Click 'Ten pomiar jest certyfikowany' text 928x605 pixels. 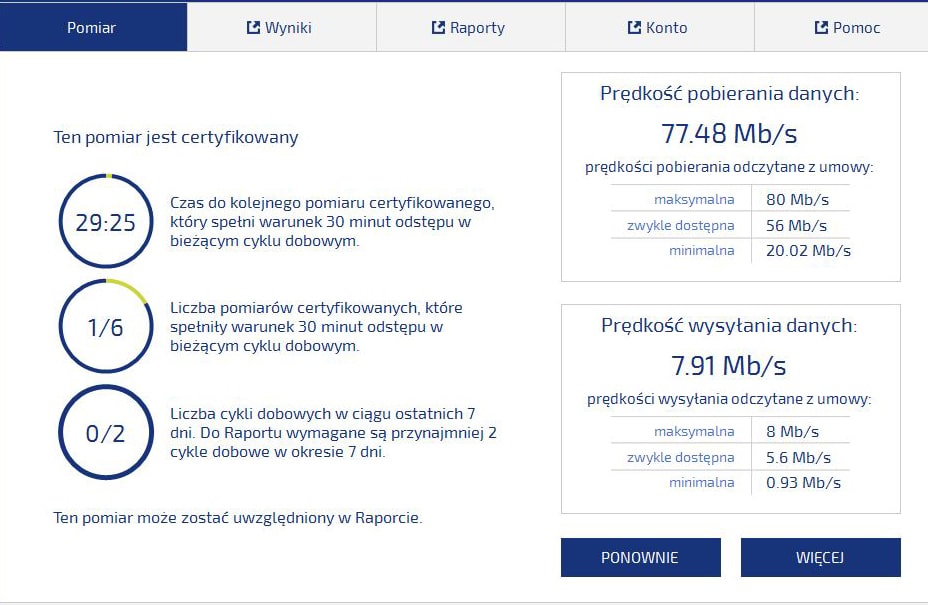pos(176,137)
